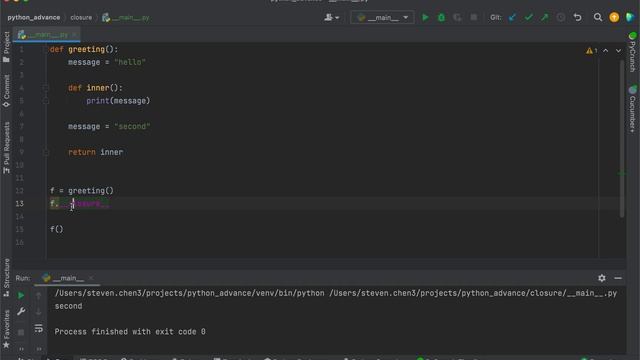The height and width of the screenshot is (360, 640).
Task: Click the closure breadcrumb folder
Action: [x=81, y=18]
